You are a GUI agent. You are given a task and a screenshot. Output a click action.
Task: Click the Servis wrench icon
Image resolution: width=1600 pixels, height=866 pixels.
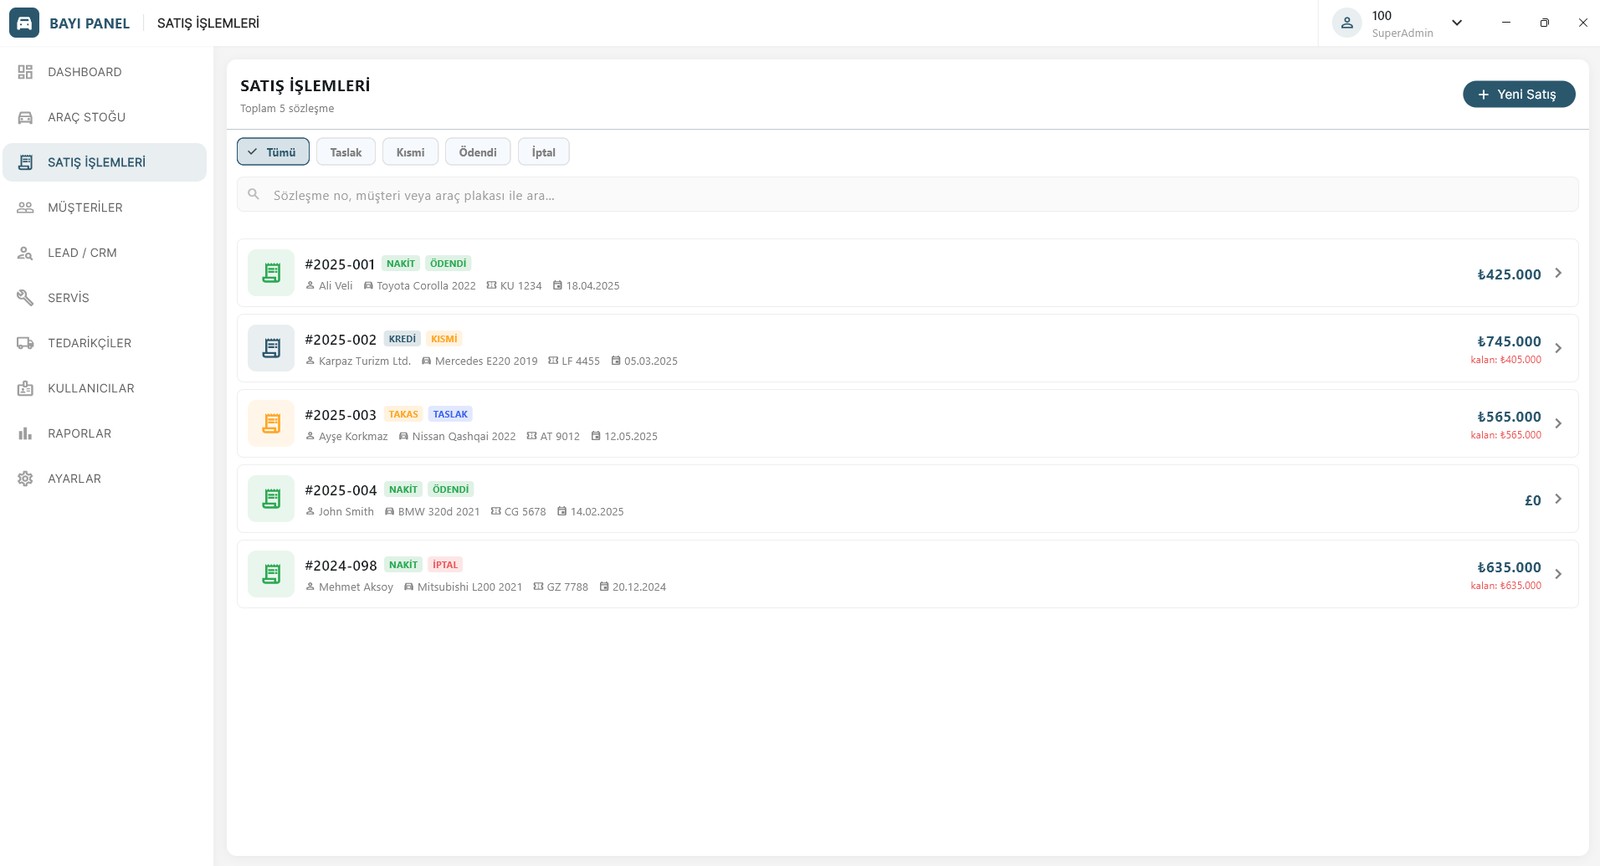(25, 298)
